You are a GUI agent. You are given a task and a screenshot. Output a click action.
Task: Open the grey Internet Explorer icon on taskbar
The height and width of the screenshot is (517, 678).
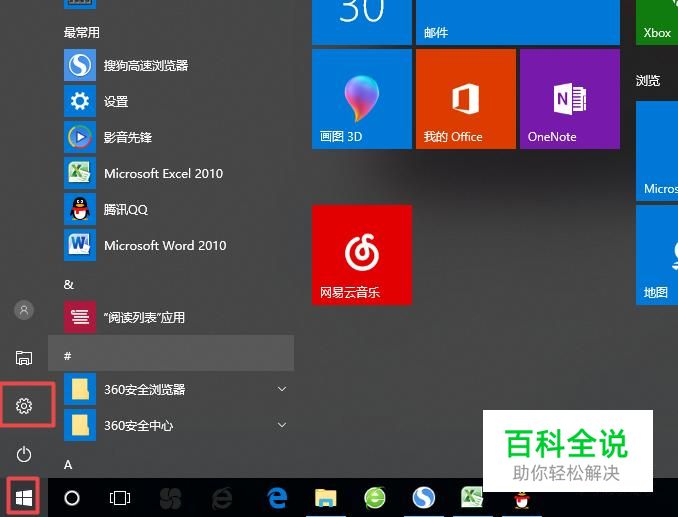point(222,498)
